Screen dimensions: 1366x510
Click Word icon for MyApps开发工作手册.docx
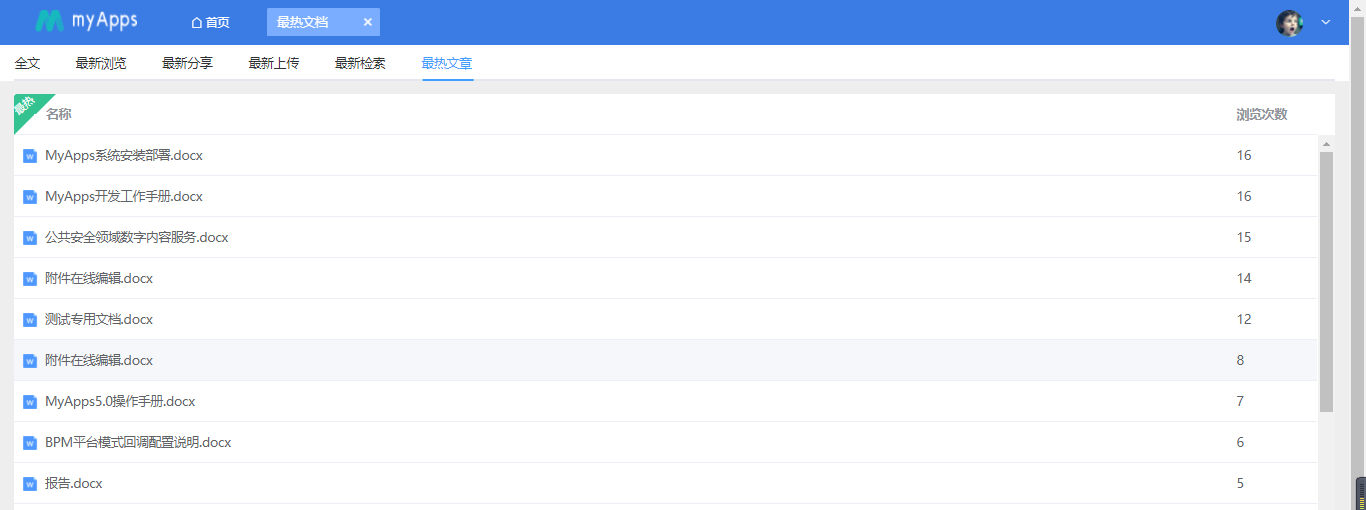(x=30, y=197)
